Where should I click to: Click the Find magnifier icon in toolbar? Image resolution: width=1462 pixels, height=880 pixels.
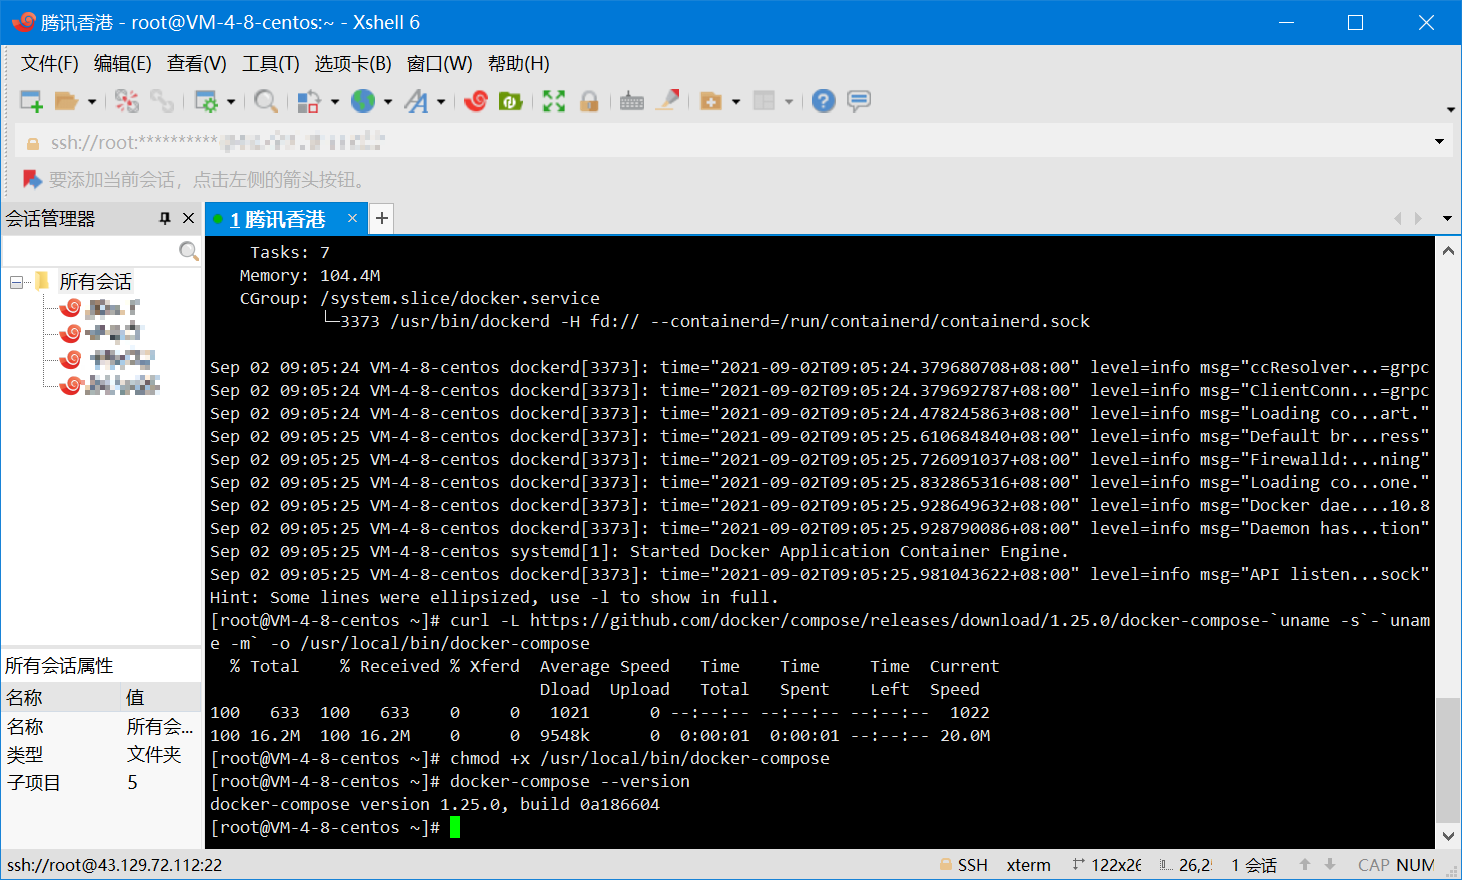[x=265, y=101]
